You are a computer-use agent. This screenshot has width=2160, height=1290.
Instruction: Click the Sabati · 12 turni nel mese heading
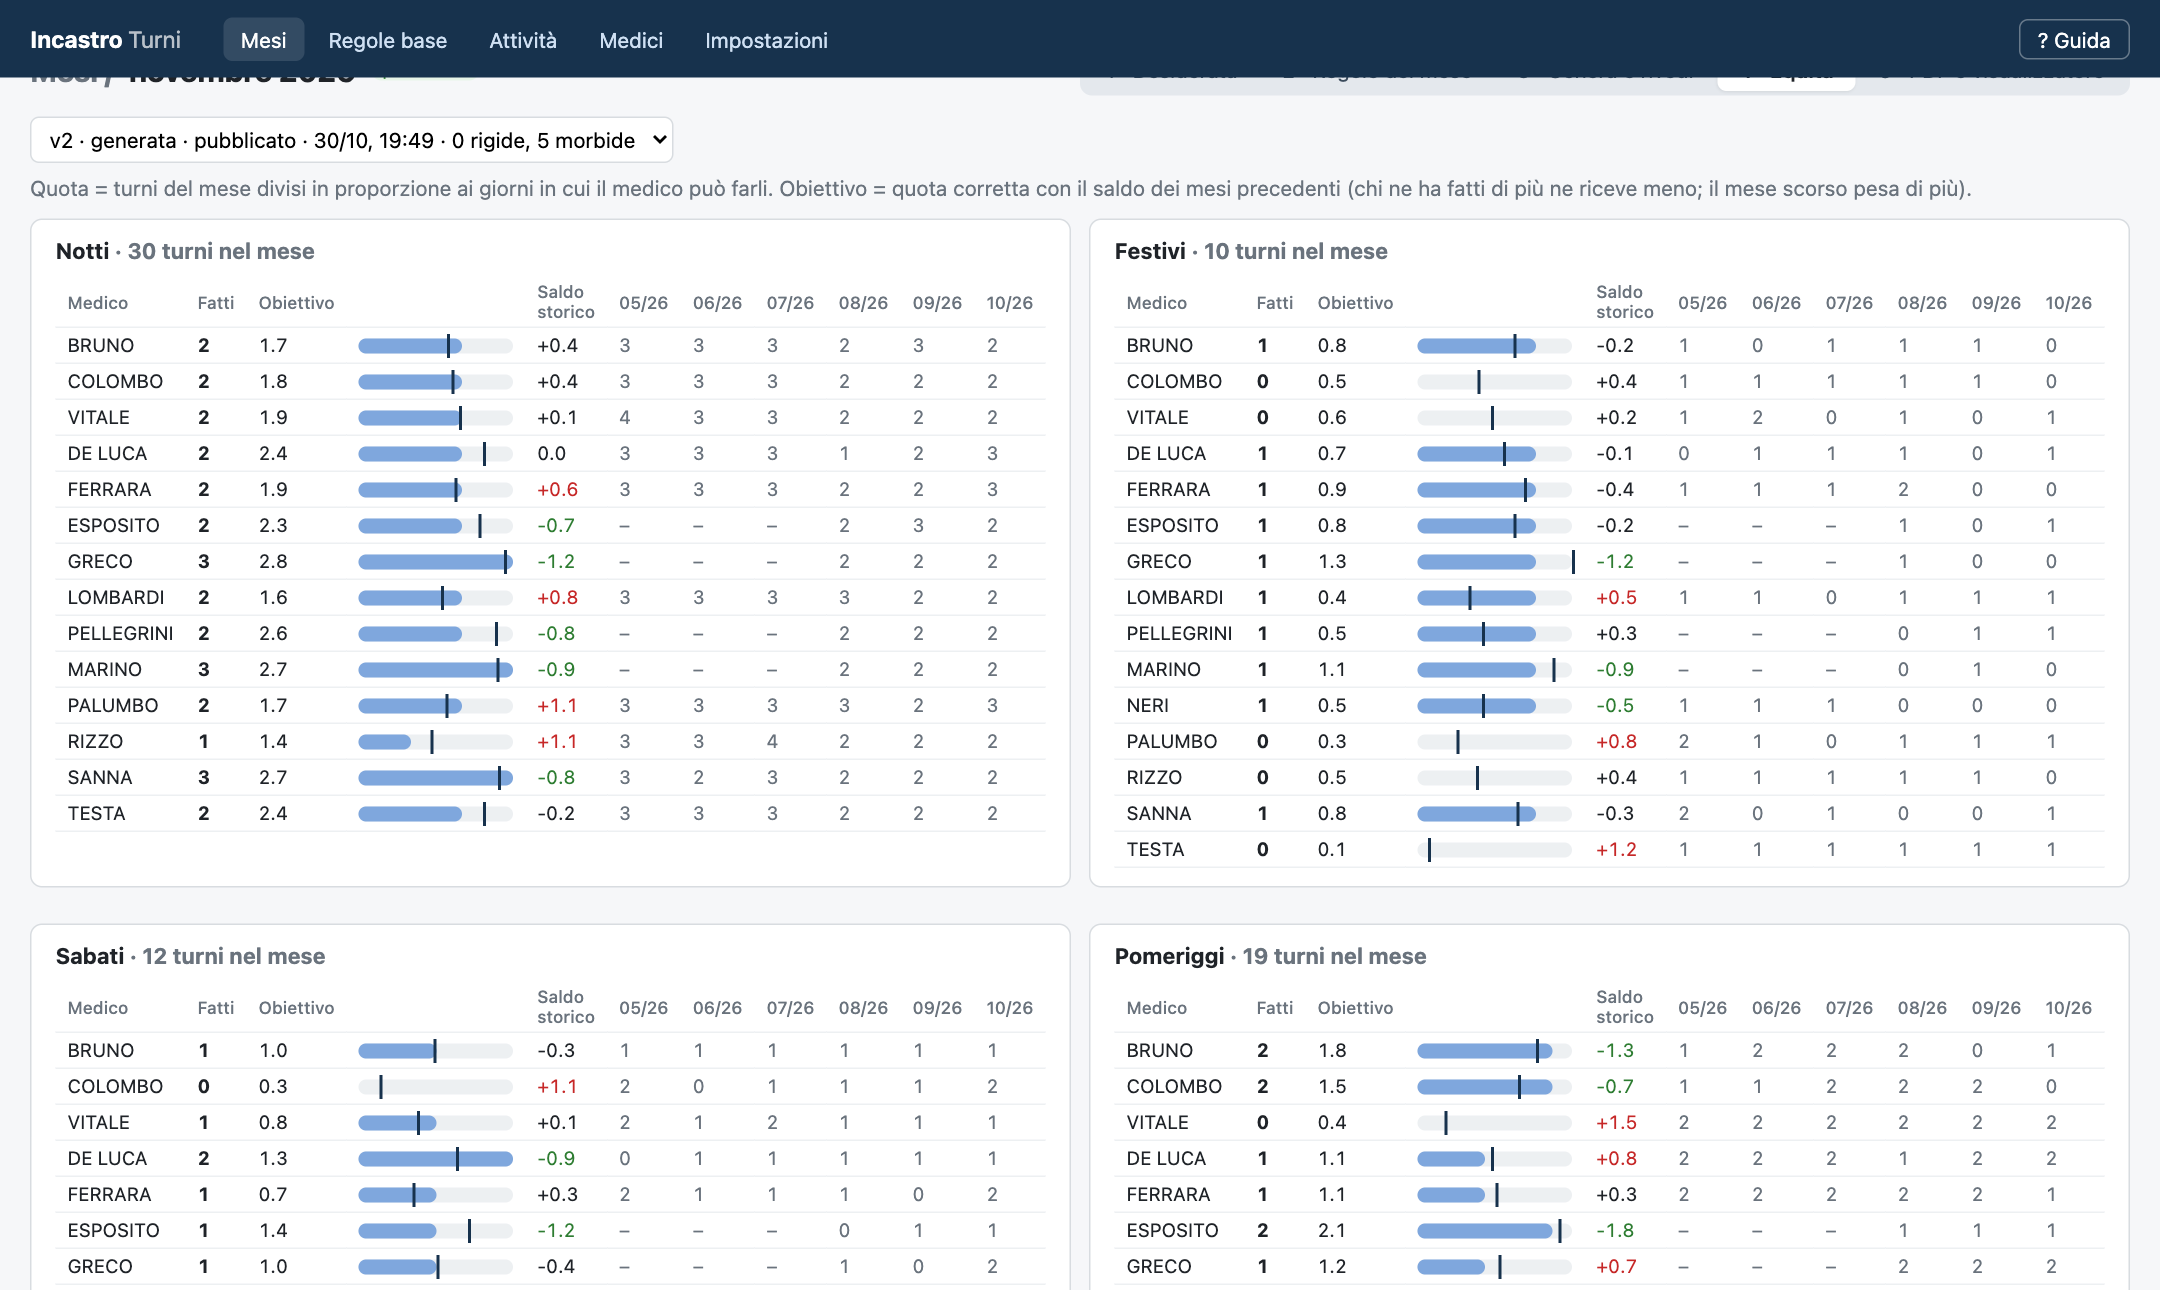[190, 956]
